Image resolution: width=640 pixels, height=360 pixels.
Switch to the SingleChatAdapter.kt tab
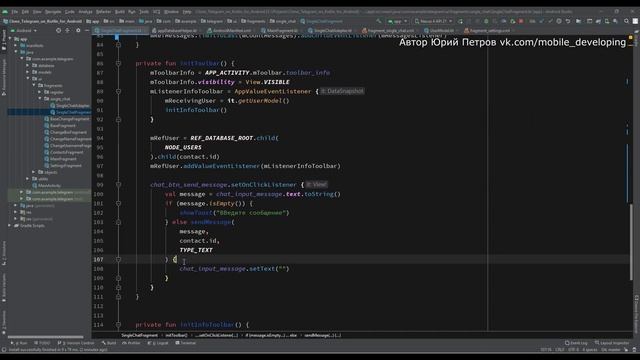330,31
